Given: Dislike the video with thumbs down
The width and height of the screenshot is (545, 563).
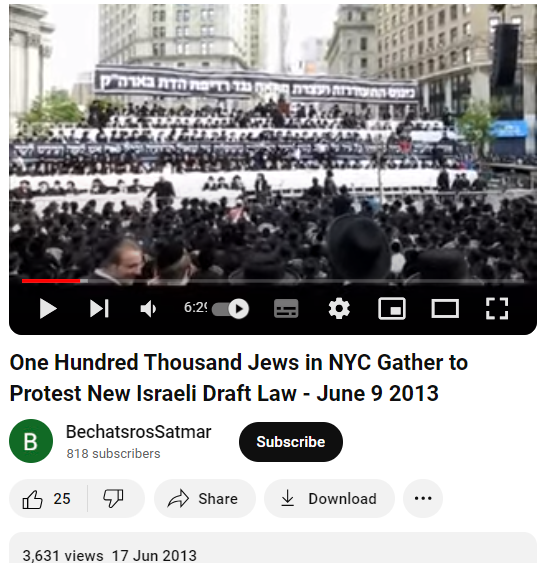Looking at the screenshot, I should (113, 499).
